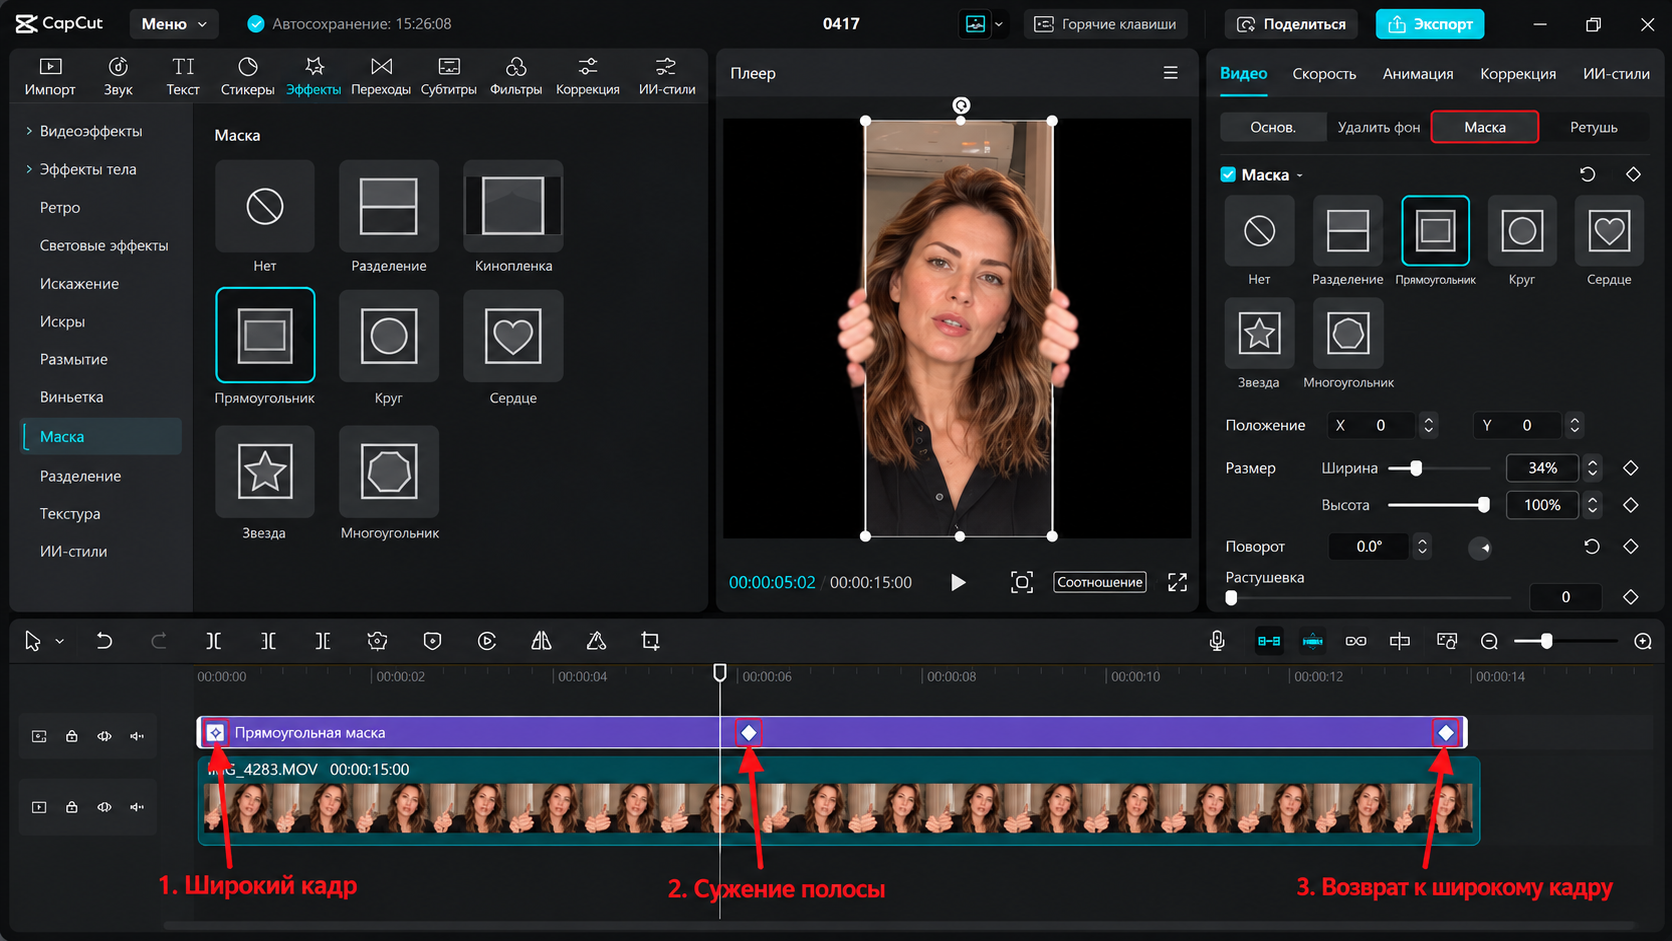Open the Стикеры (Stickers) tool
The height and width of the screenshot is (941, 1672).
point(247,76)
